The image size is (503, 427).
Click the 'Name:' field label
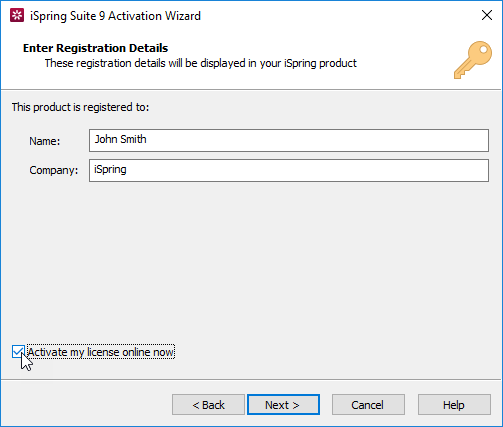[x=45, y=141]
